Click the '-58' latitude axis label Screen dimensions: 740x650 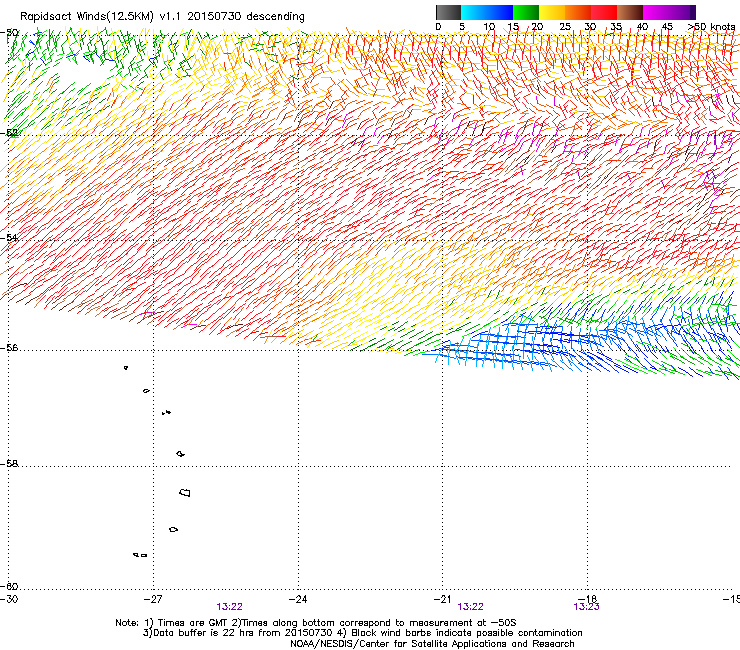(9, 464)
